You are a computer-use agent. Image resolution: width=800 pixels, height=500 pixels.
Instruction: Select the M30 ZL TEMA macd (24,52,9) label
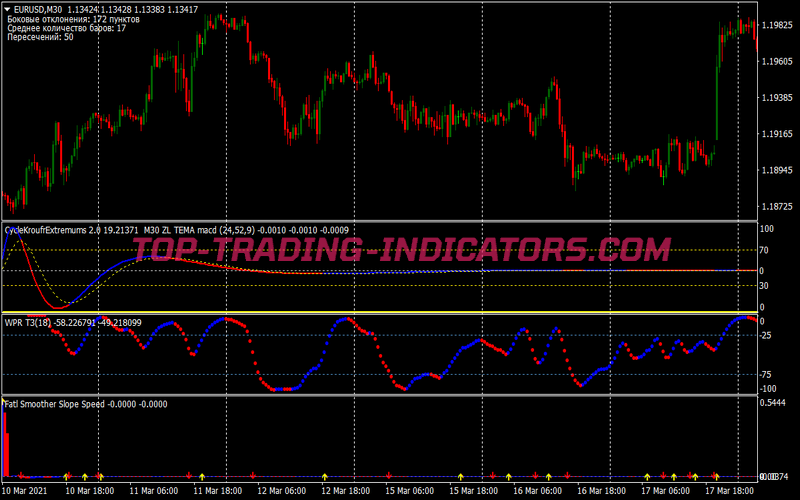tap(199, 231)
